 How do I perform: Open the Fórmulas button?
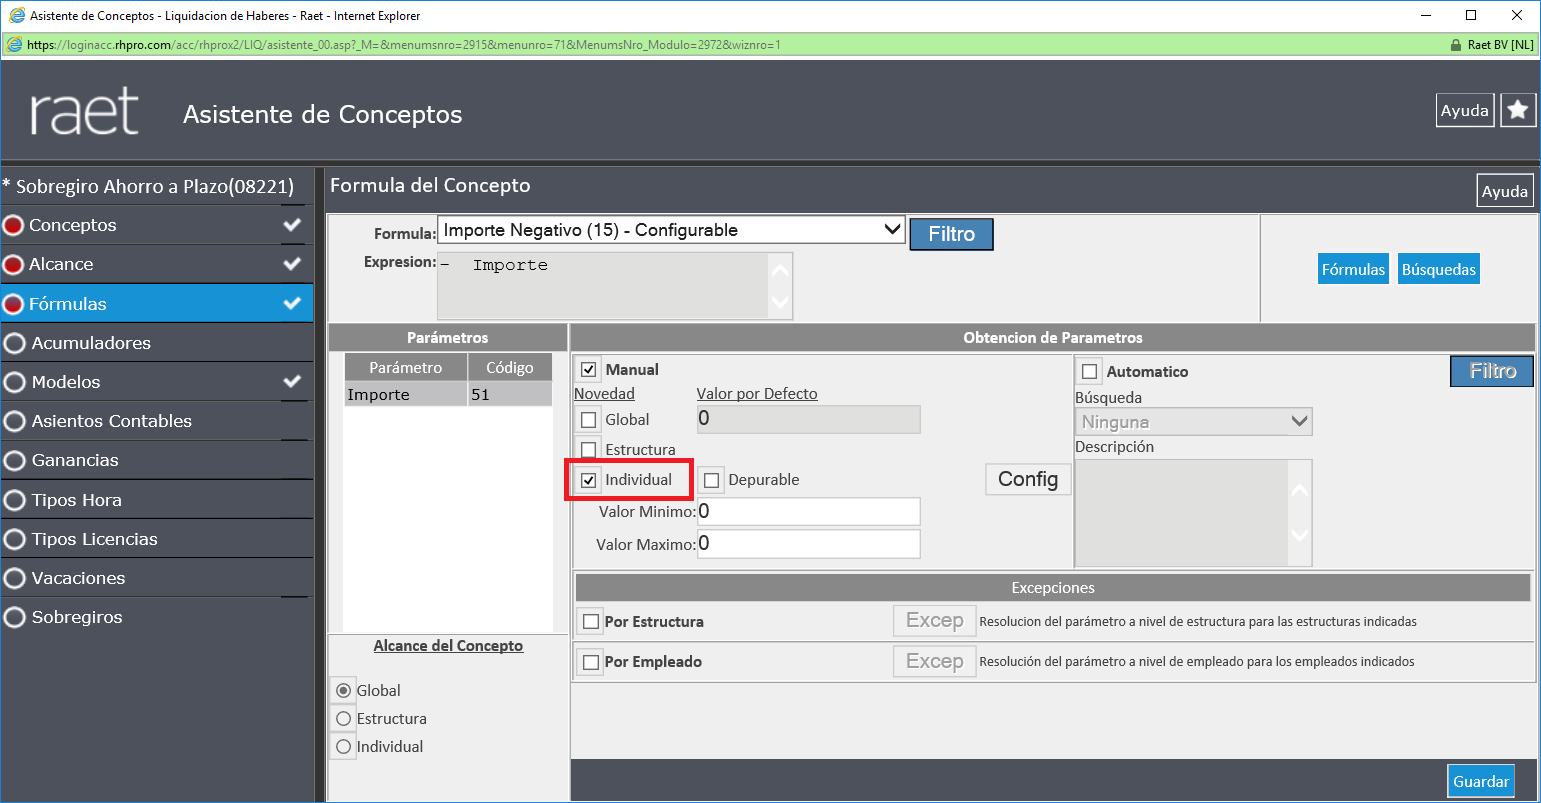tap(1353, 269)
